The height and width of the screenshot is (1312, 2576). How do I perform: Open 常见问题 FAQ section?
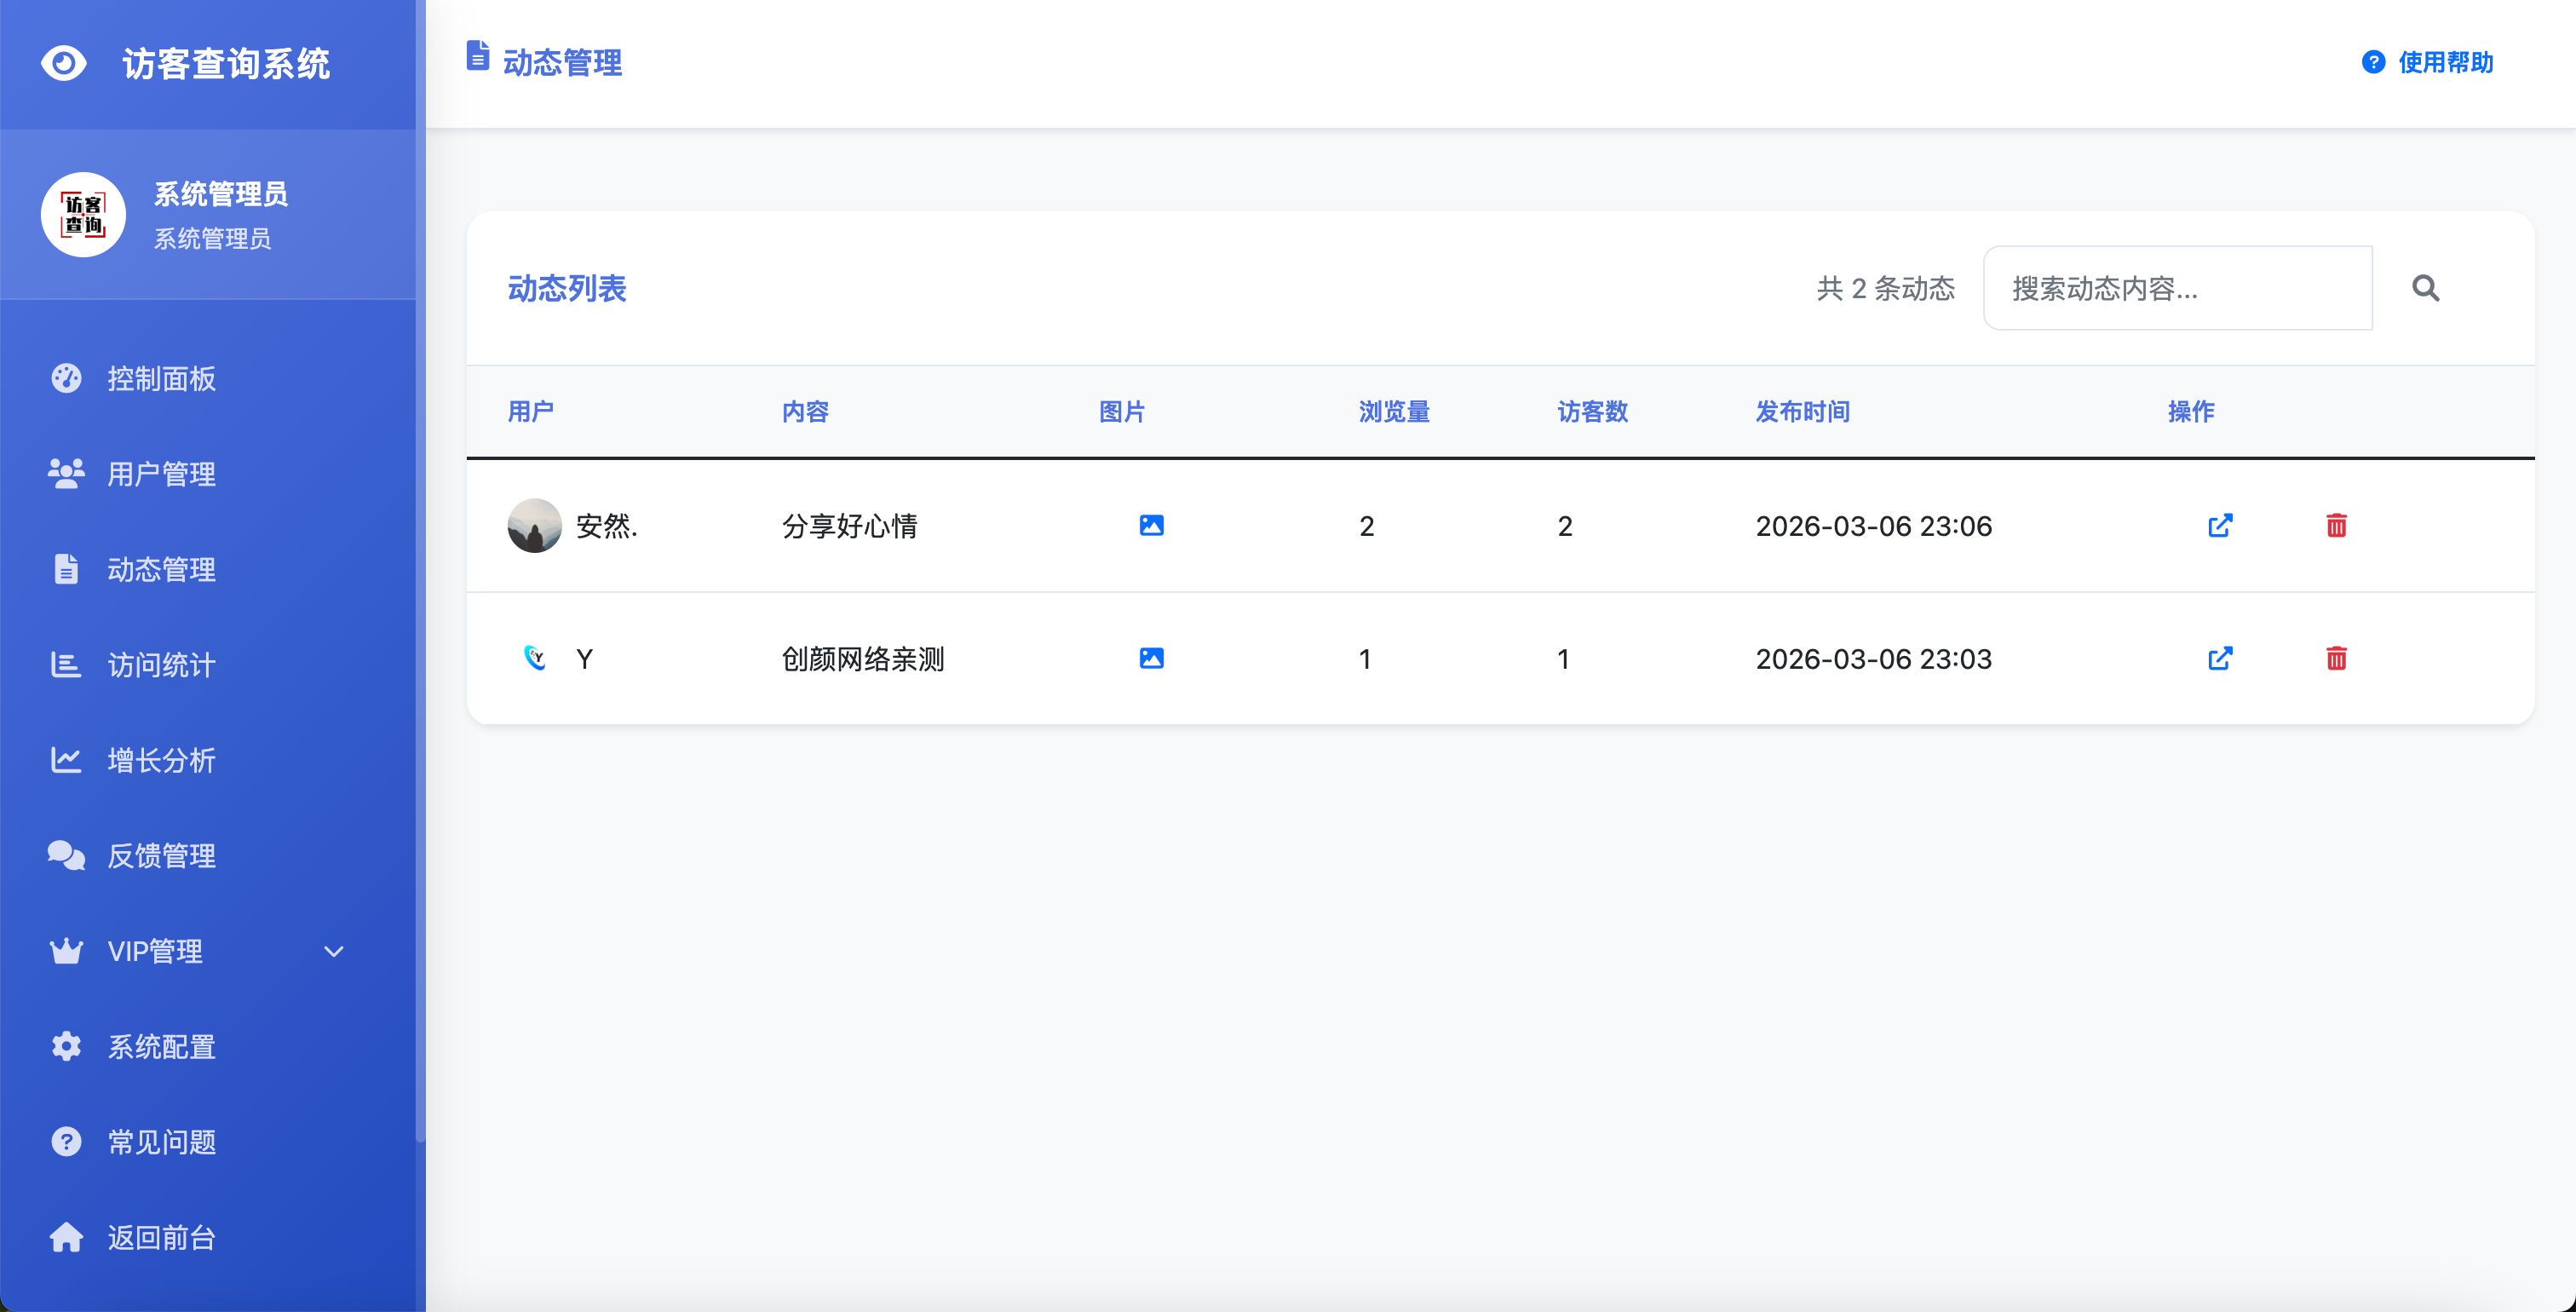click(161, 1141)
